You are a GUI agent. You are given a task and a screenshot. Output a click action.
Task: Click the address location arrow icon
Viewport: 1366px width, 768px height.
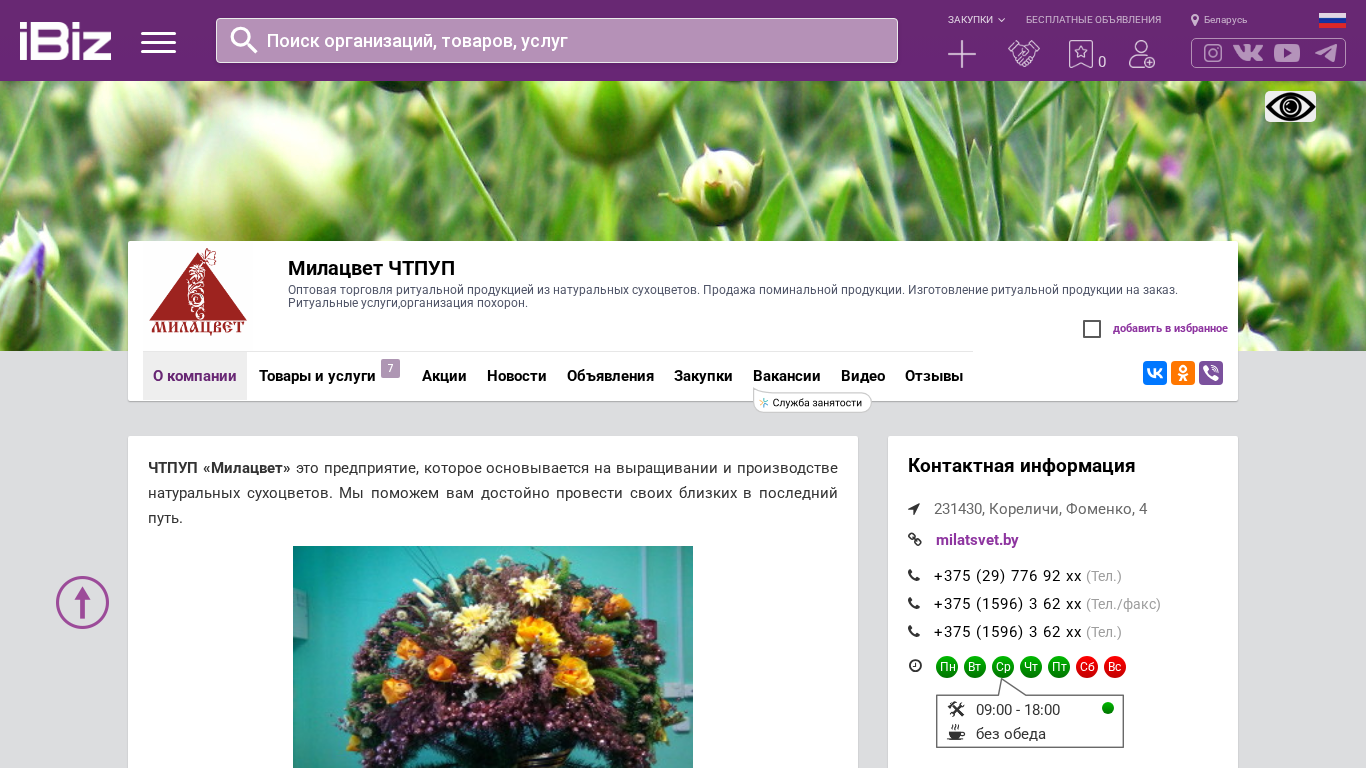914,509
